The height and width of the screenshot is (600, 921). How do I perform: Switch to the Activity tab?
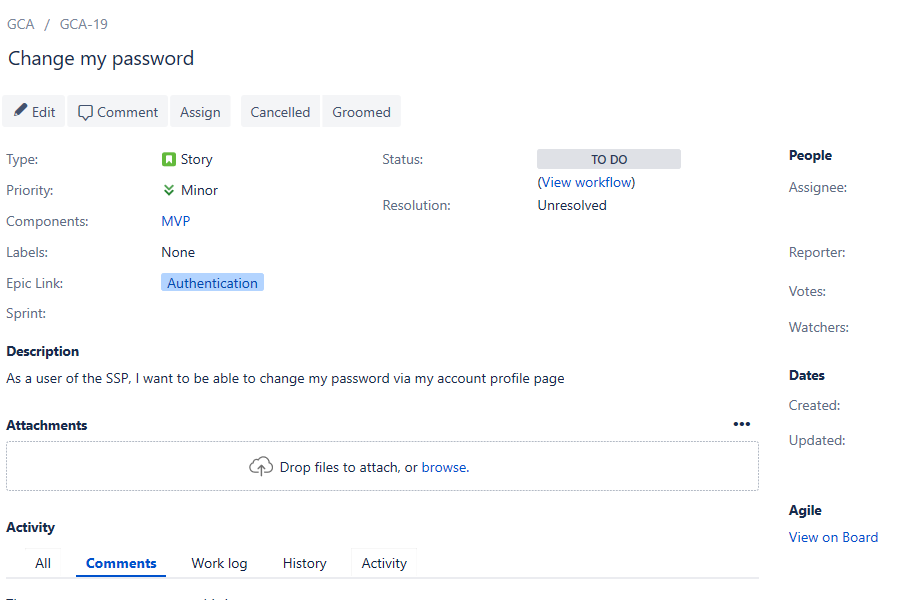(x=384, y=563)
